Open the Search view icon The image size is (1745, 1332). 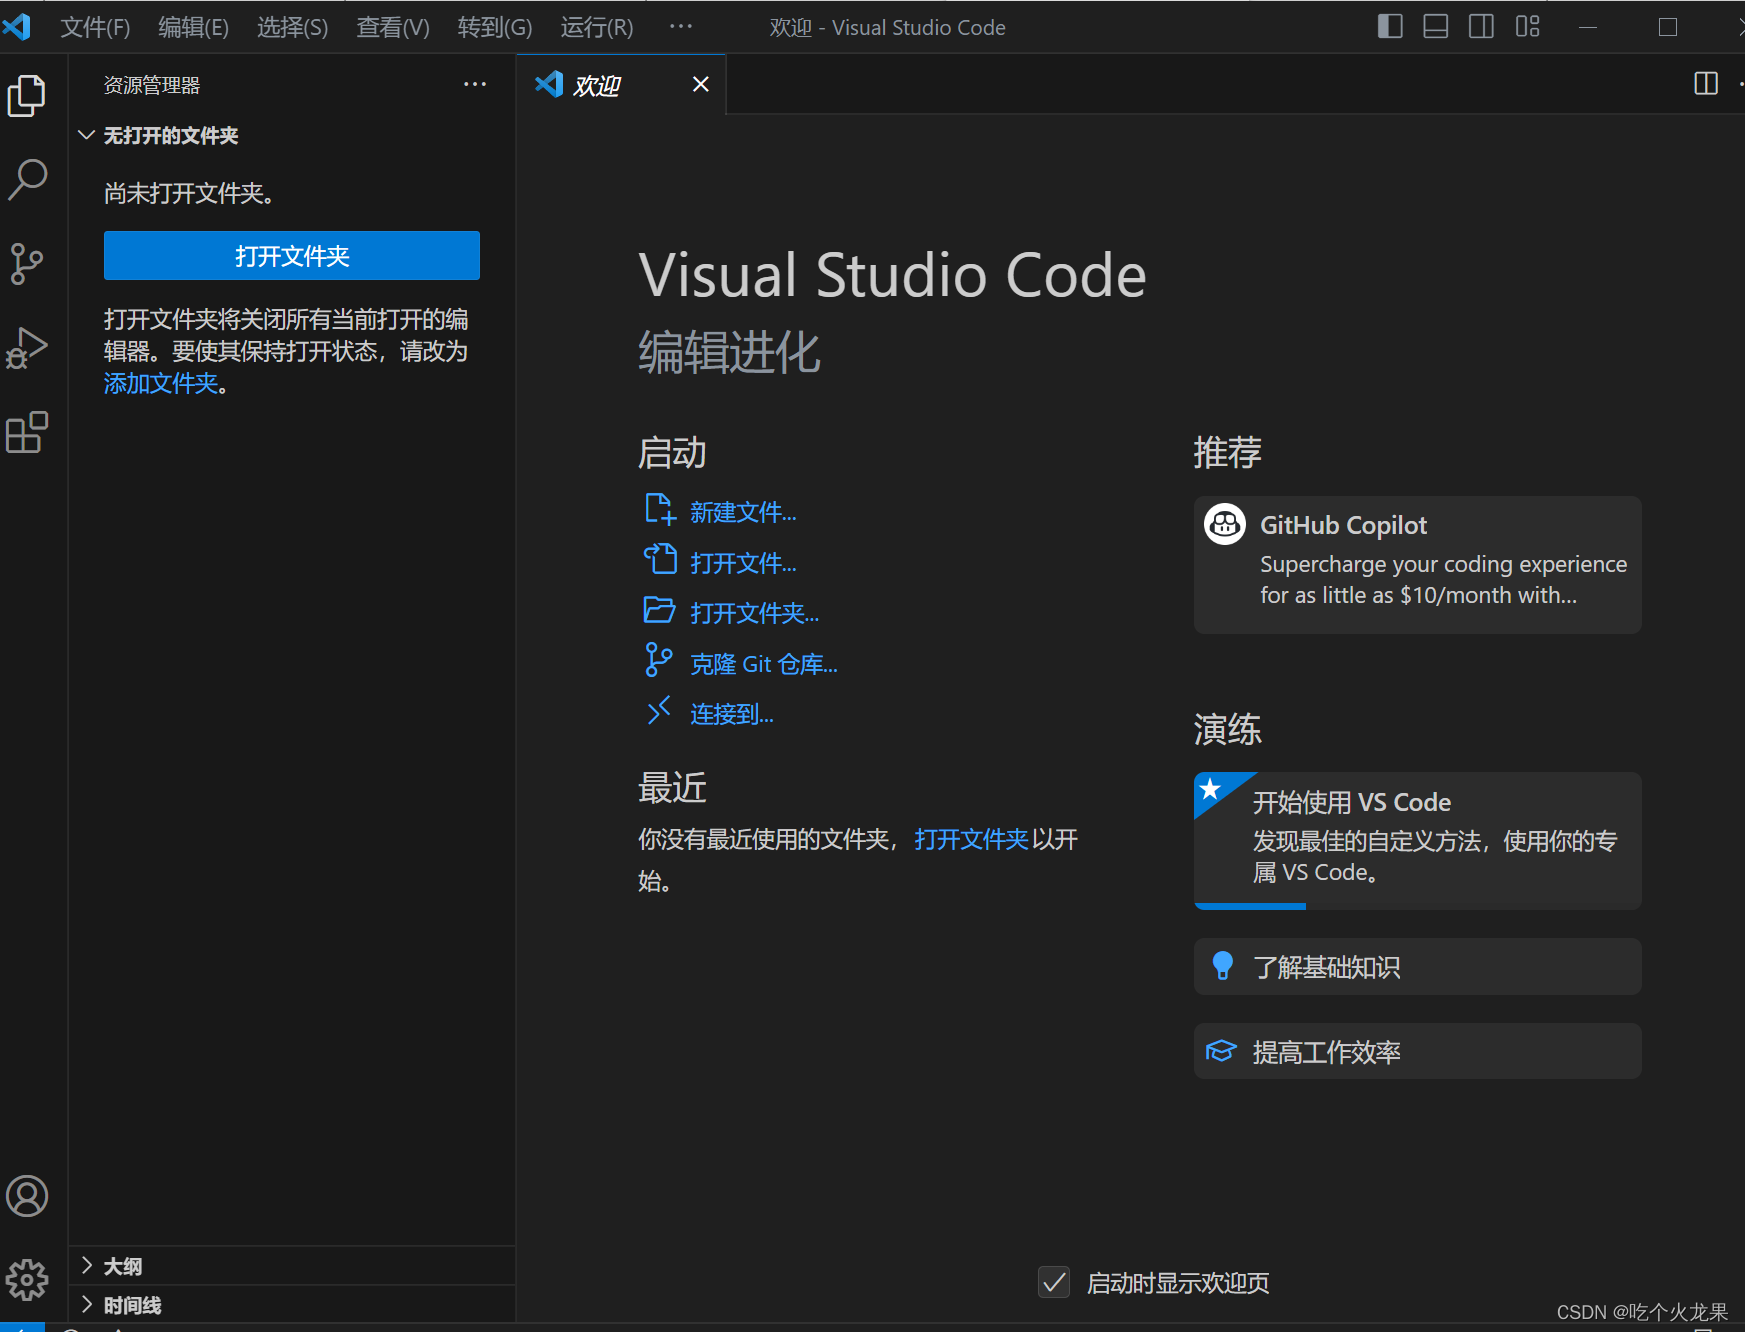click(x=27, y=180)
